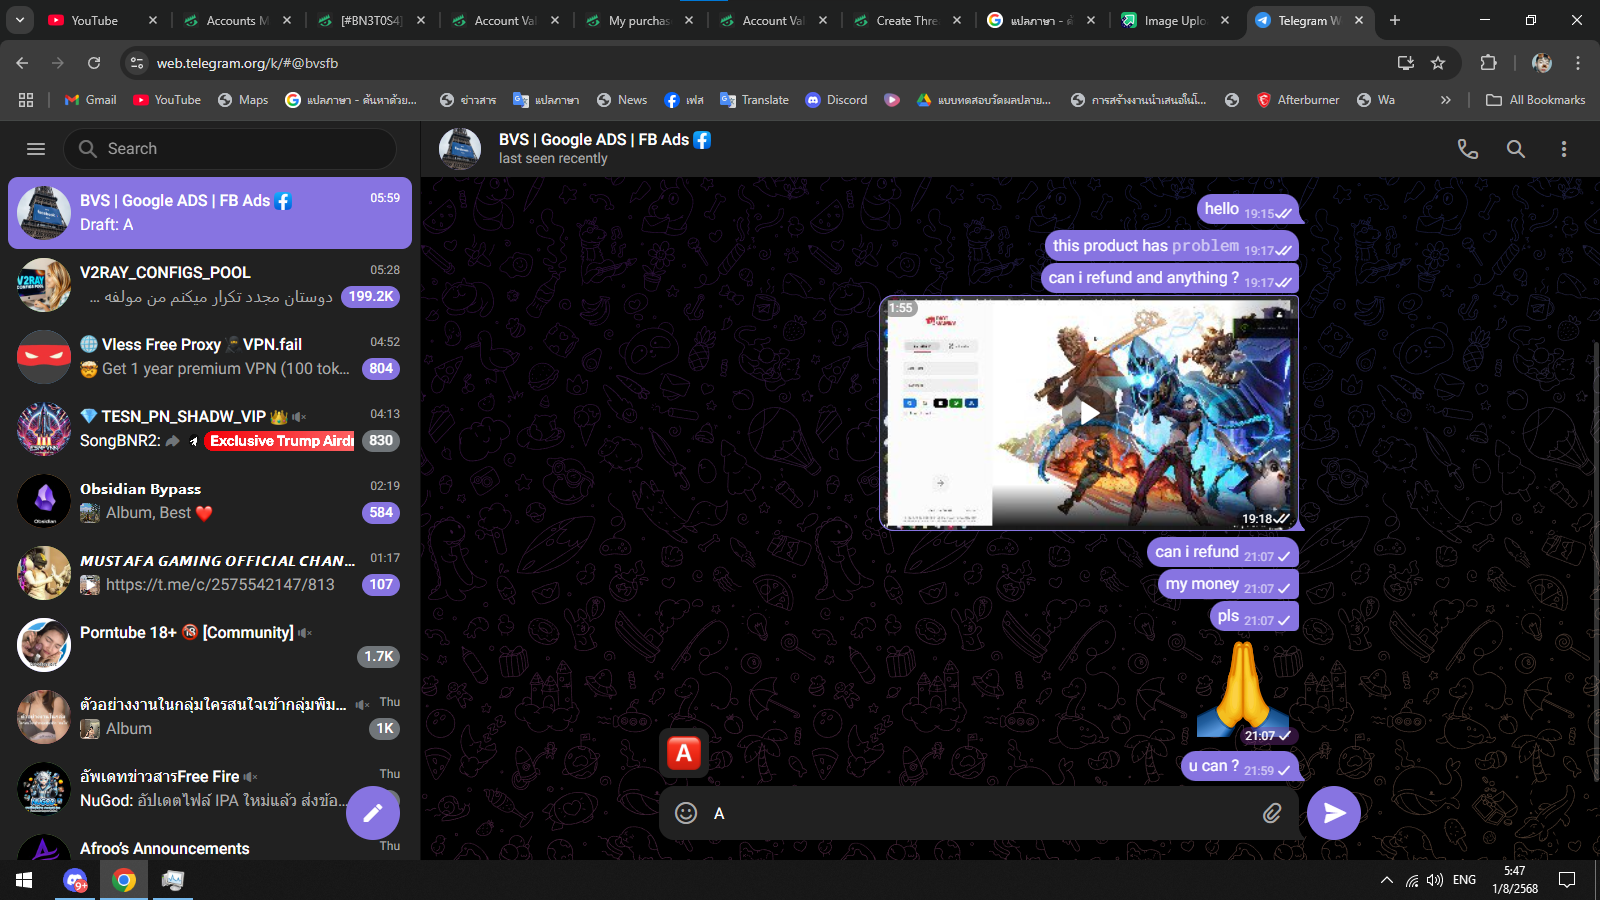1600x900 pixels.
Task: Click the 'my money' message bubble
Action: [x=1228, y=584]
